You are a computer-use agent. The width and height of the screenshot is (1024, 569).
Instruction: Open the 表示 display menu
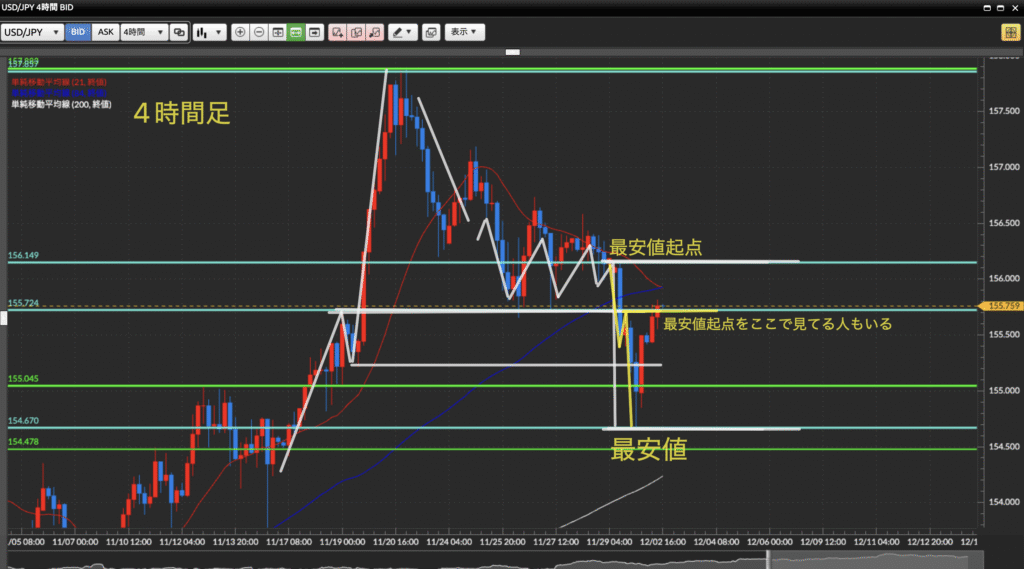point(464,32)
